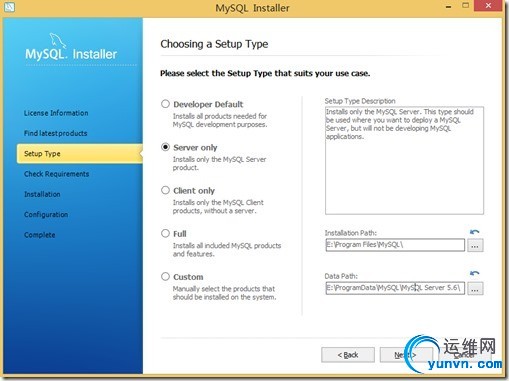Go back with the Back button

click(x=348, y=355)
